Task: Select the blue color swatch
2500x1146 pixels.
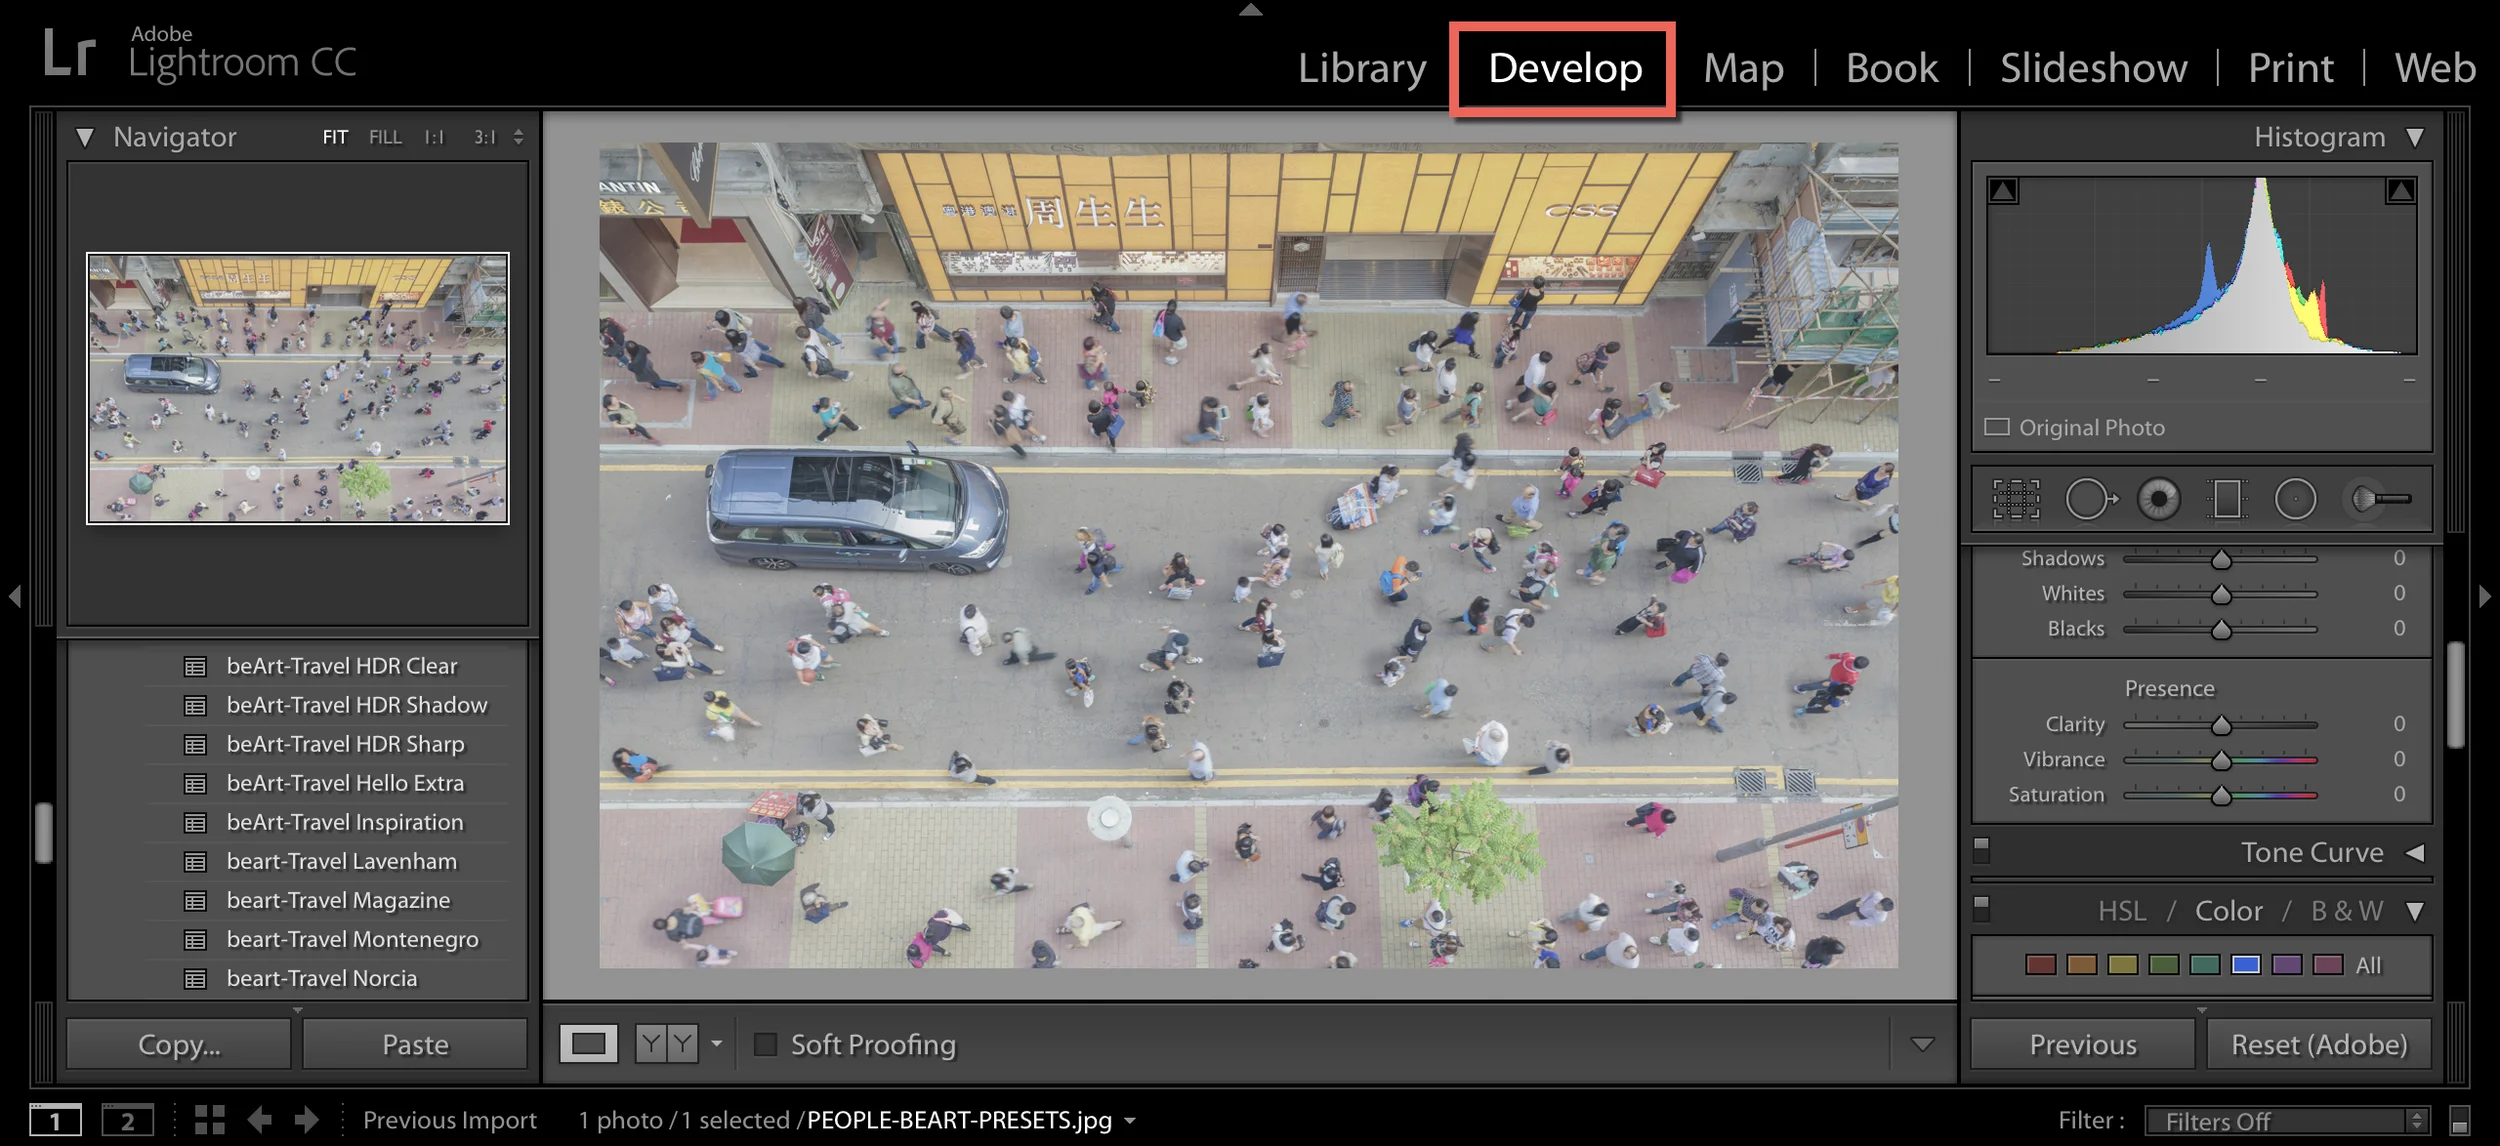Action: 2245,965
